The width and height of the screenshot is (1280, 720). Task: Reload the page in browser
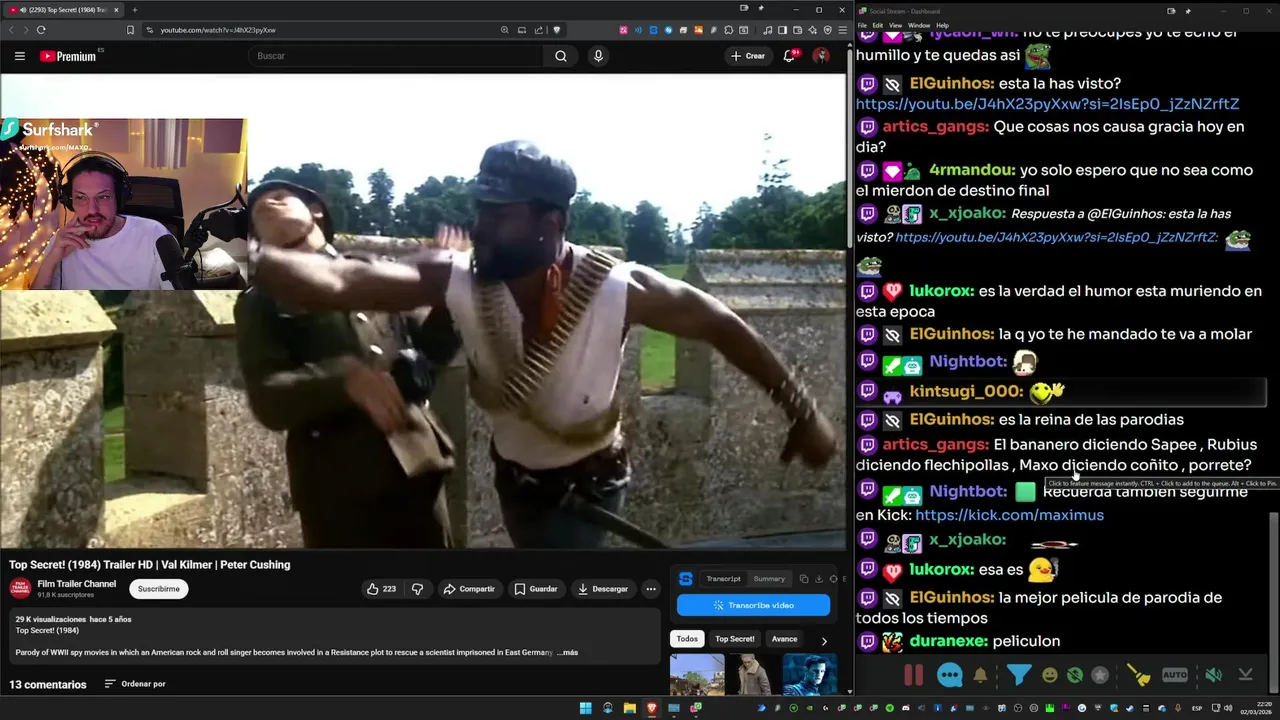(x=41, y=30)
